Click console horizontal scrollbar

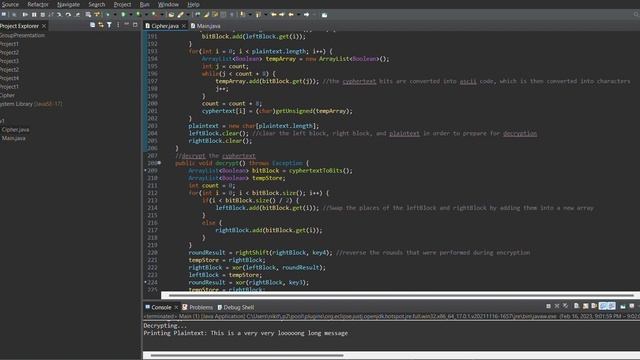247,355
